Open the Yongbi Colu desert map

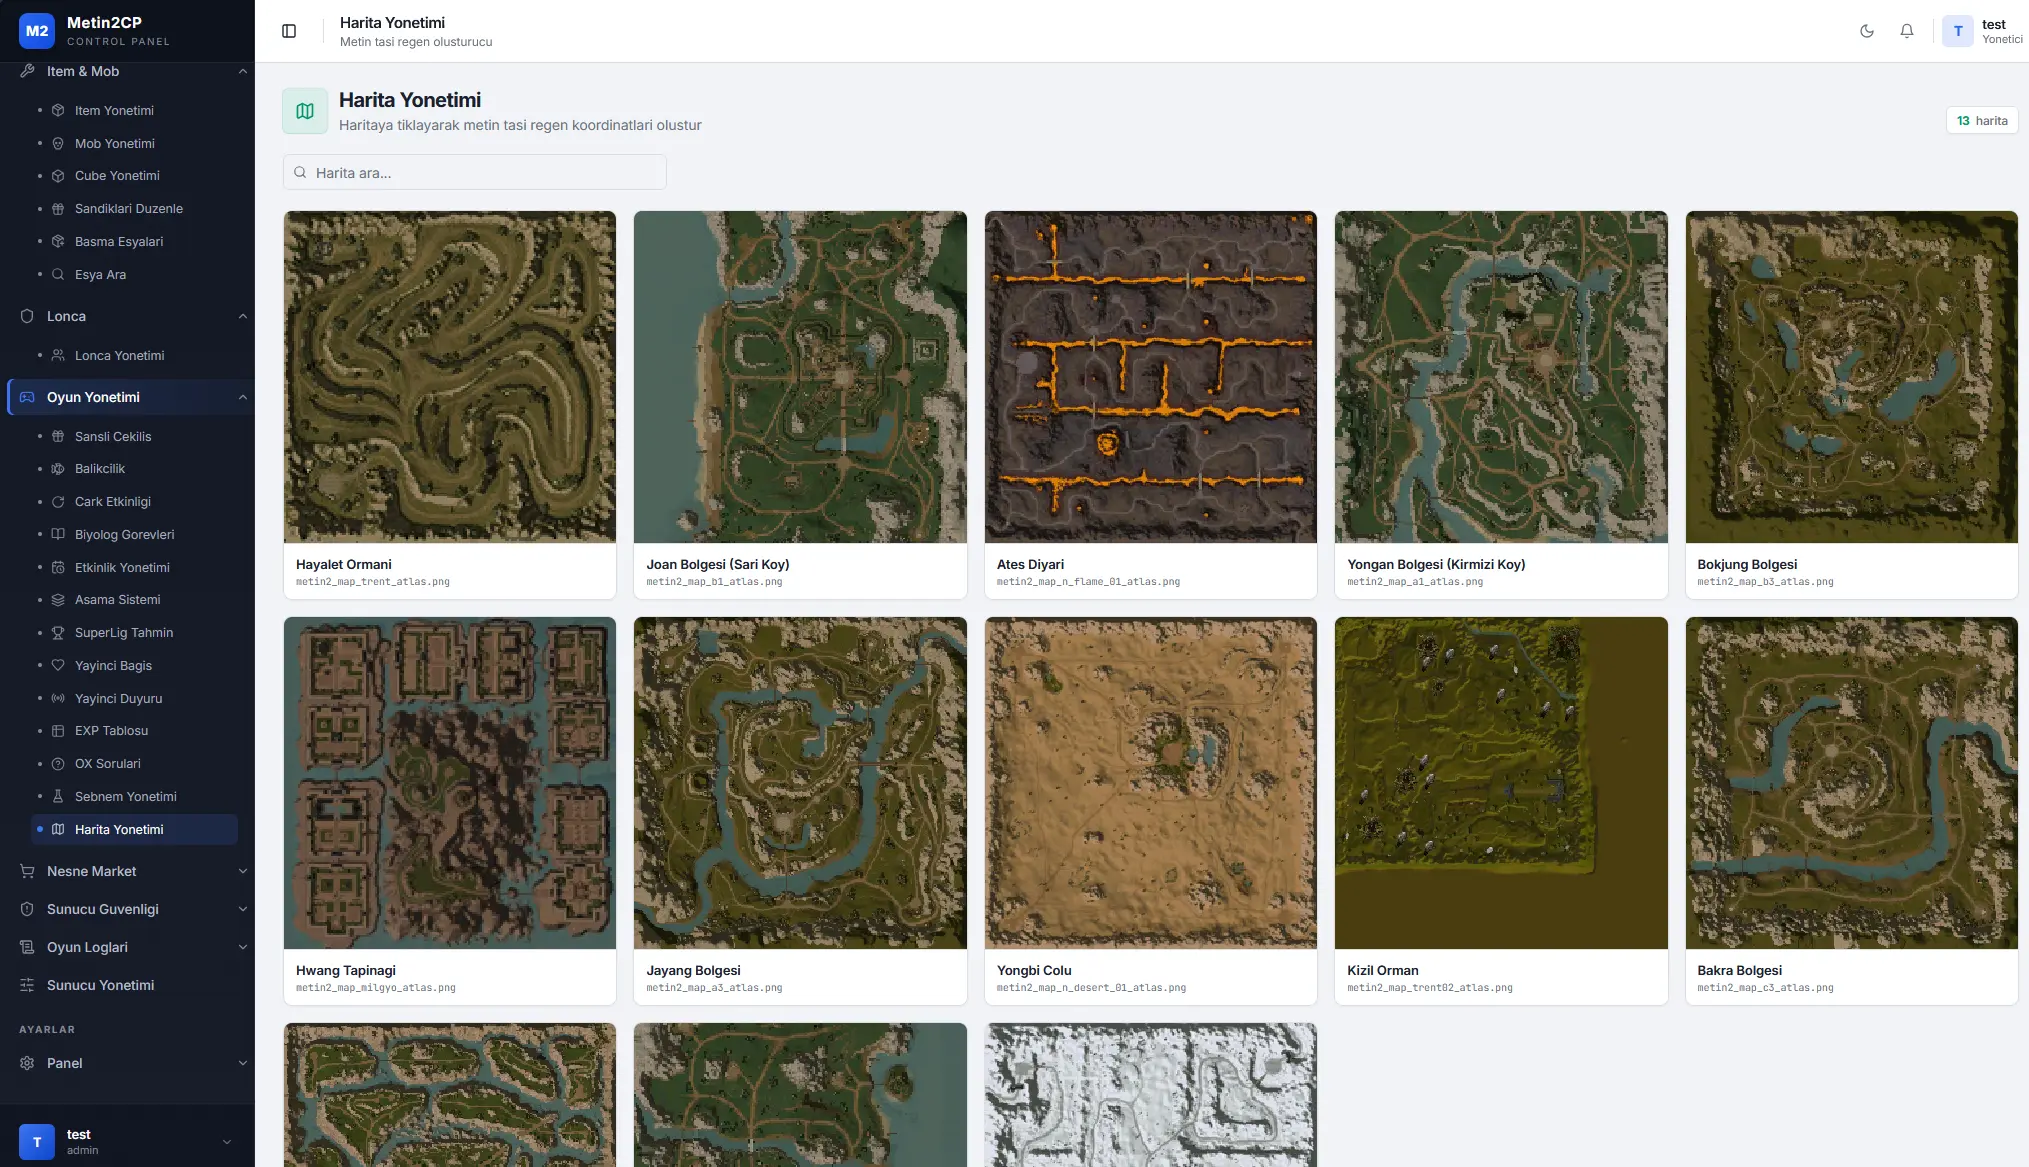pos(1151,783)
